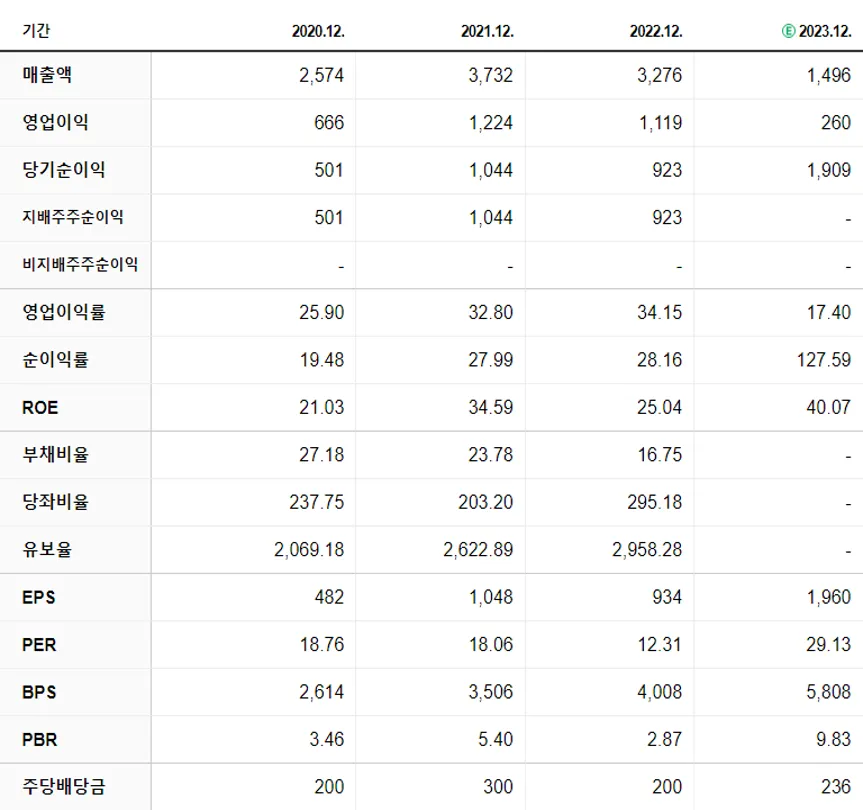863x810 pixels.
Task: Click the ROE value 25.04
Action: pyautogui.click(x=659, y=407)
